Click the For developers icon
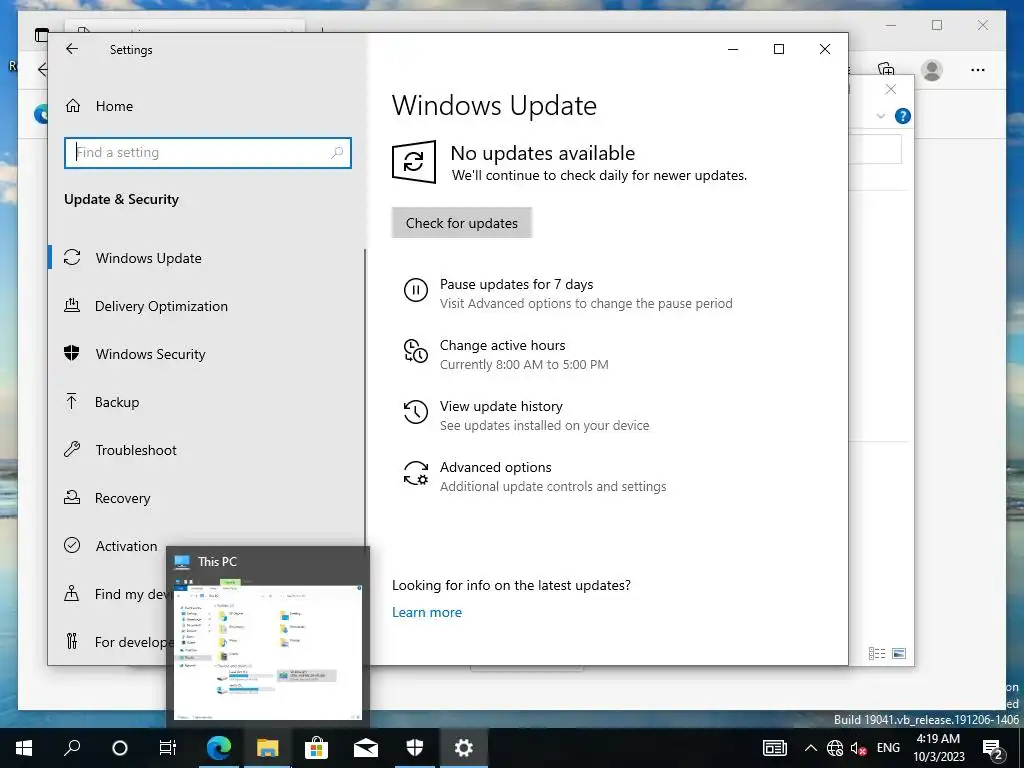Viewport: 1024px width, 768px height. click(x=72, y=642)
